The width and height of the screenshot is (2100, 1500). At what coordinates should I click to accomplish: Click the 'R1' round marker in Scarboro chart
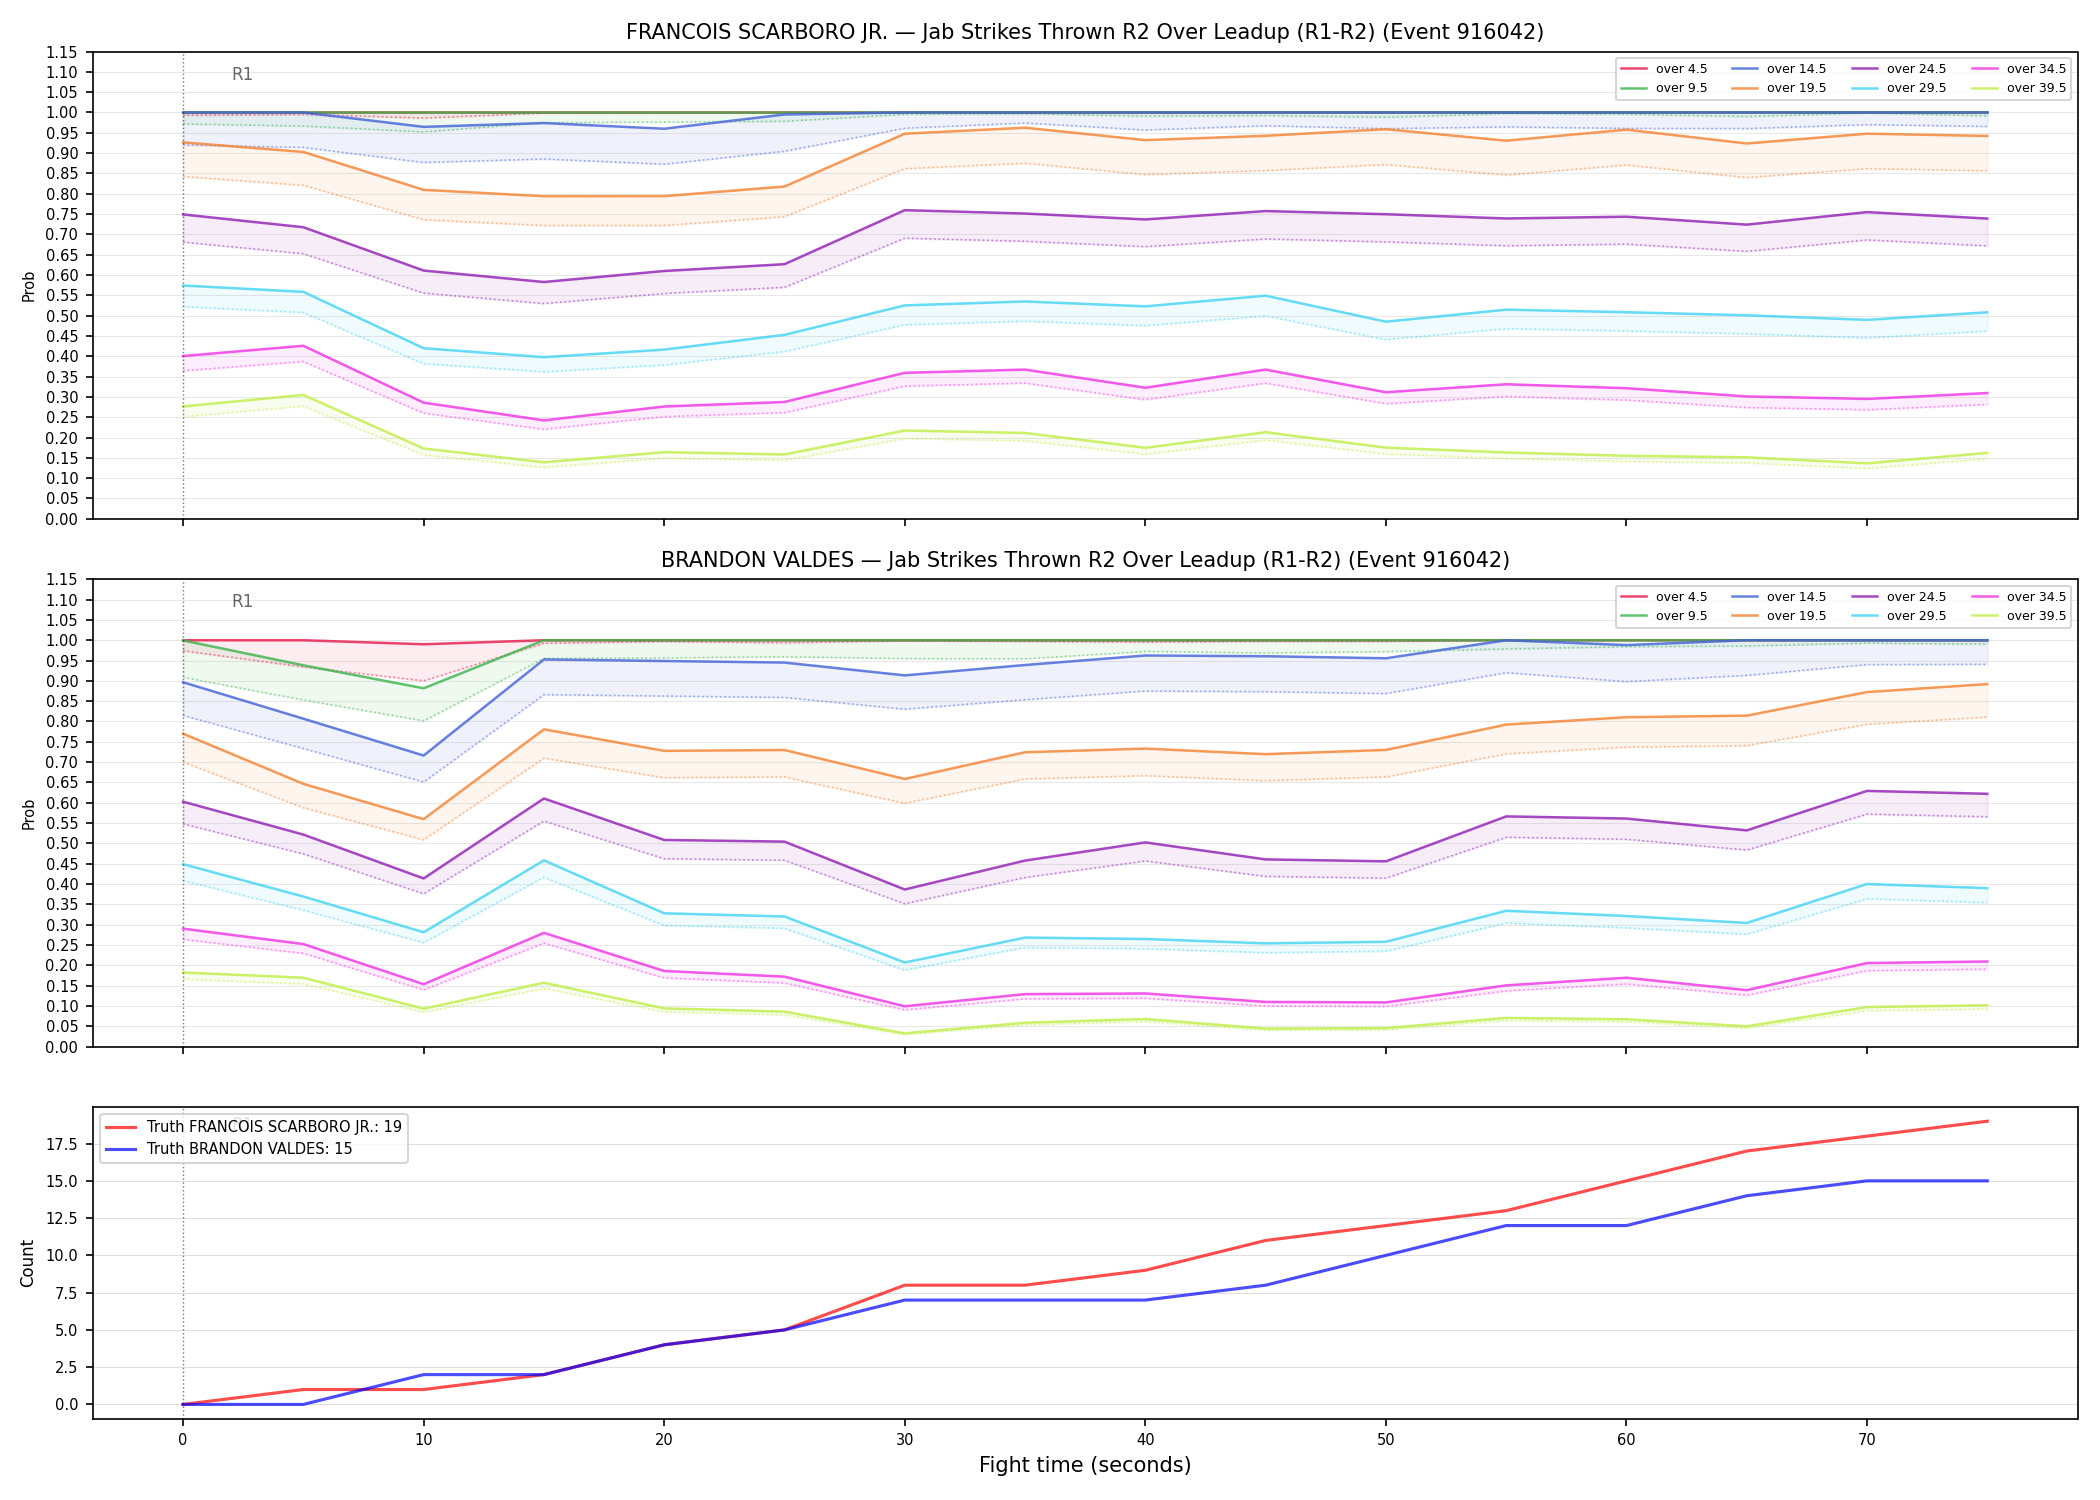coord(242,74)
